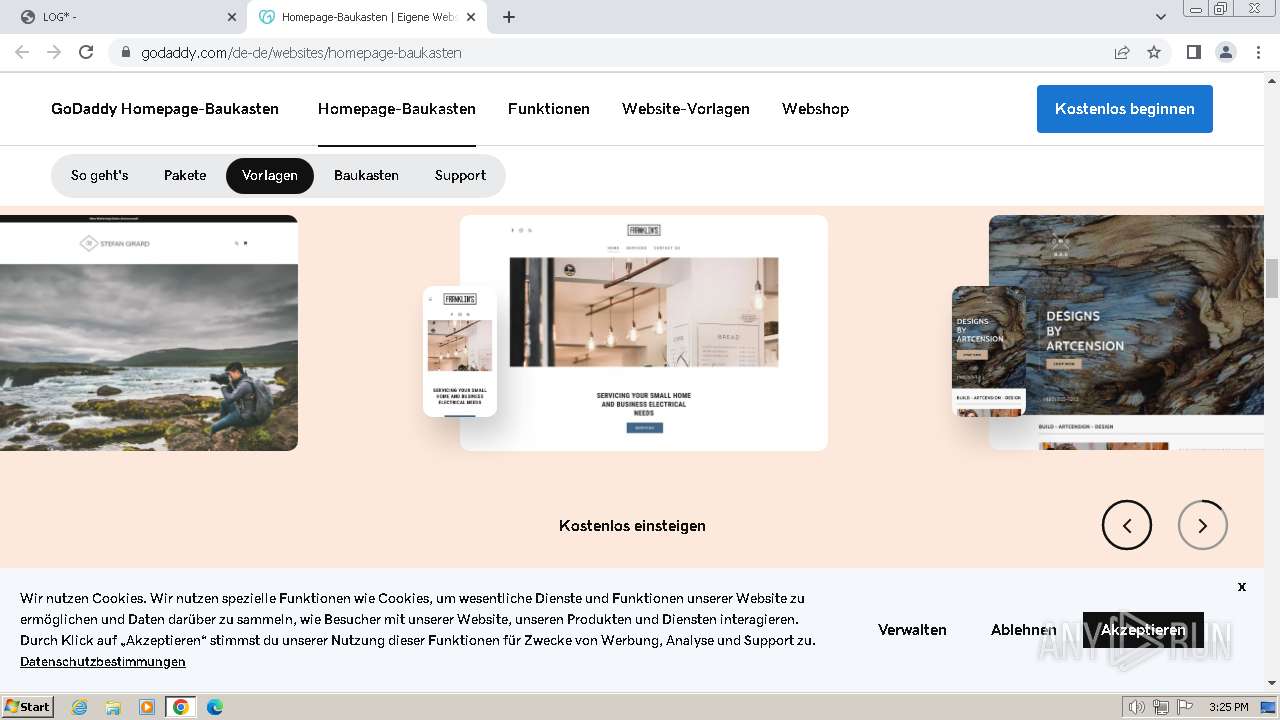This screenshot has width=1280, height=720.
Task: Open the Stefan Girard photographer template
Action: coord(149,333)
